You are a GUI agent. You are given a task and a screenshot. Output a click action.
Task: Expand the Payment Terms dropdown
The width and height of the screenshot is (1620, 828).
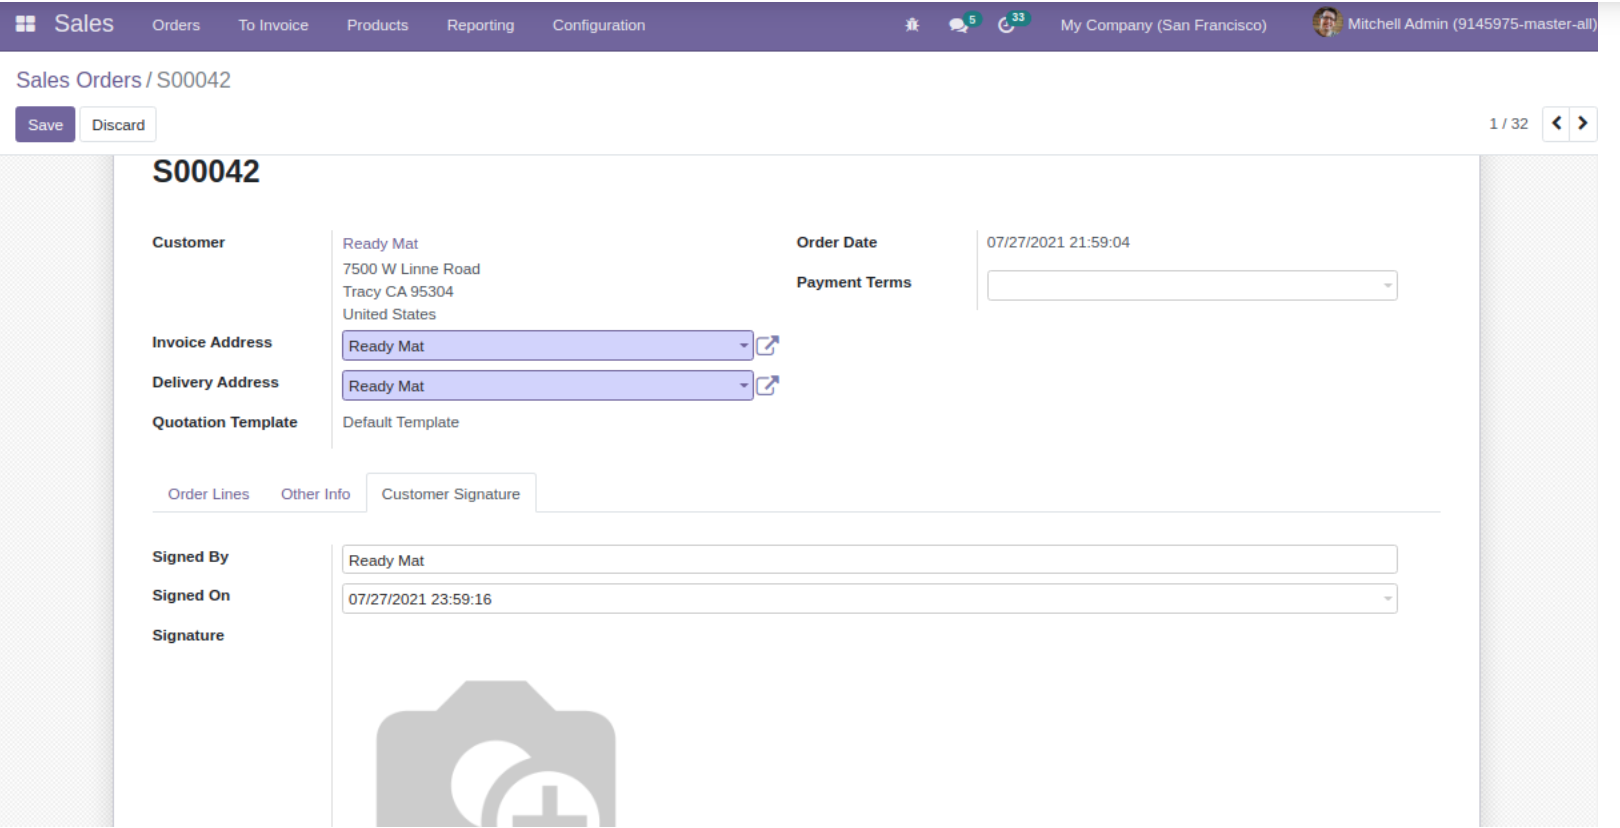[1387, 286]
